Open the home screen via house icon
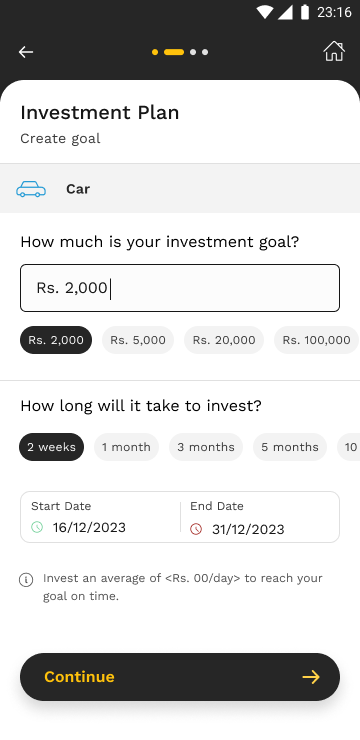 click(x=334, y=51)
